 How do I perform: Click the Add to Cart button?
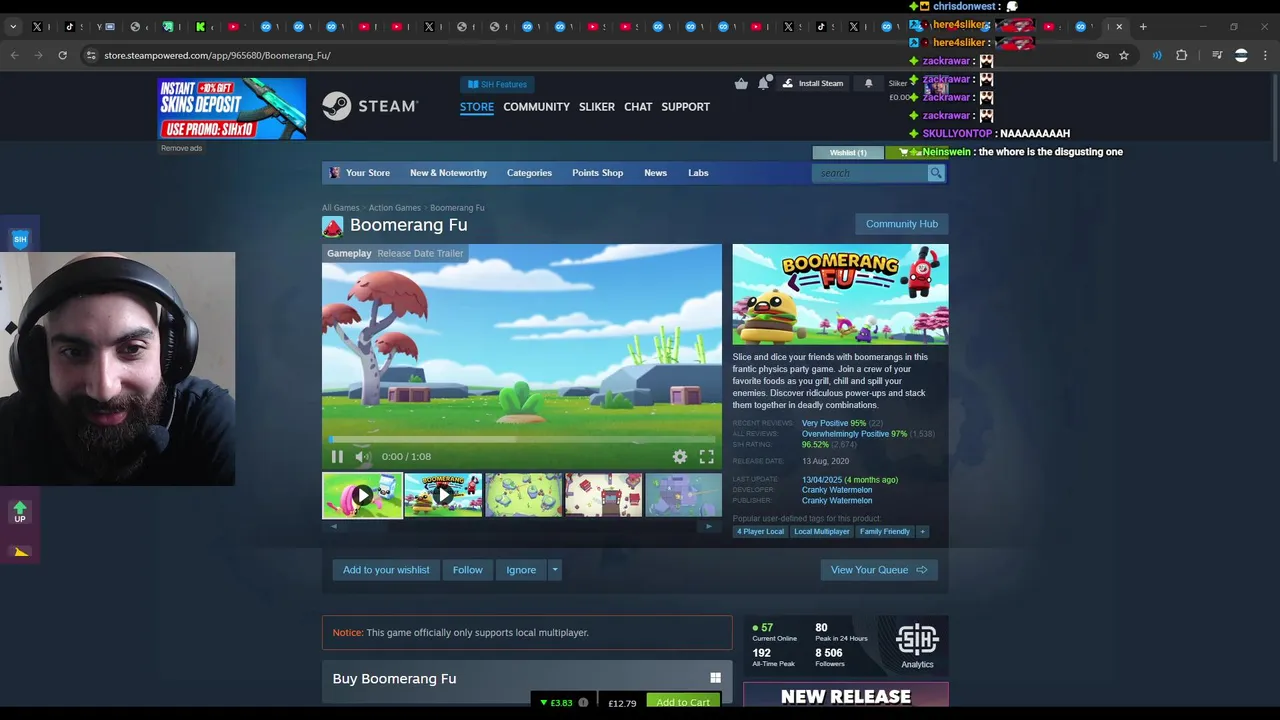click(683, 702)
